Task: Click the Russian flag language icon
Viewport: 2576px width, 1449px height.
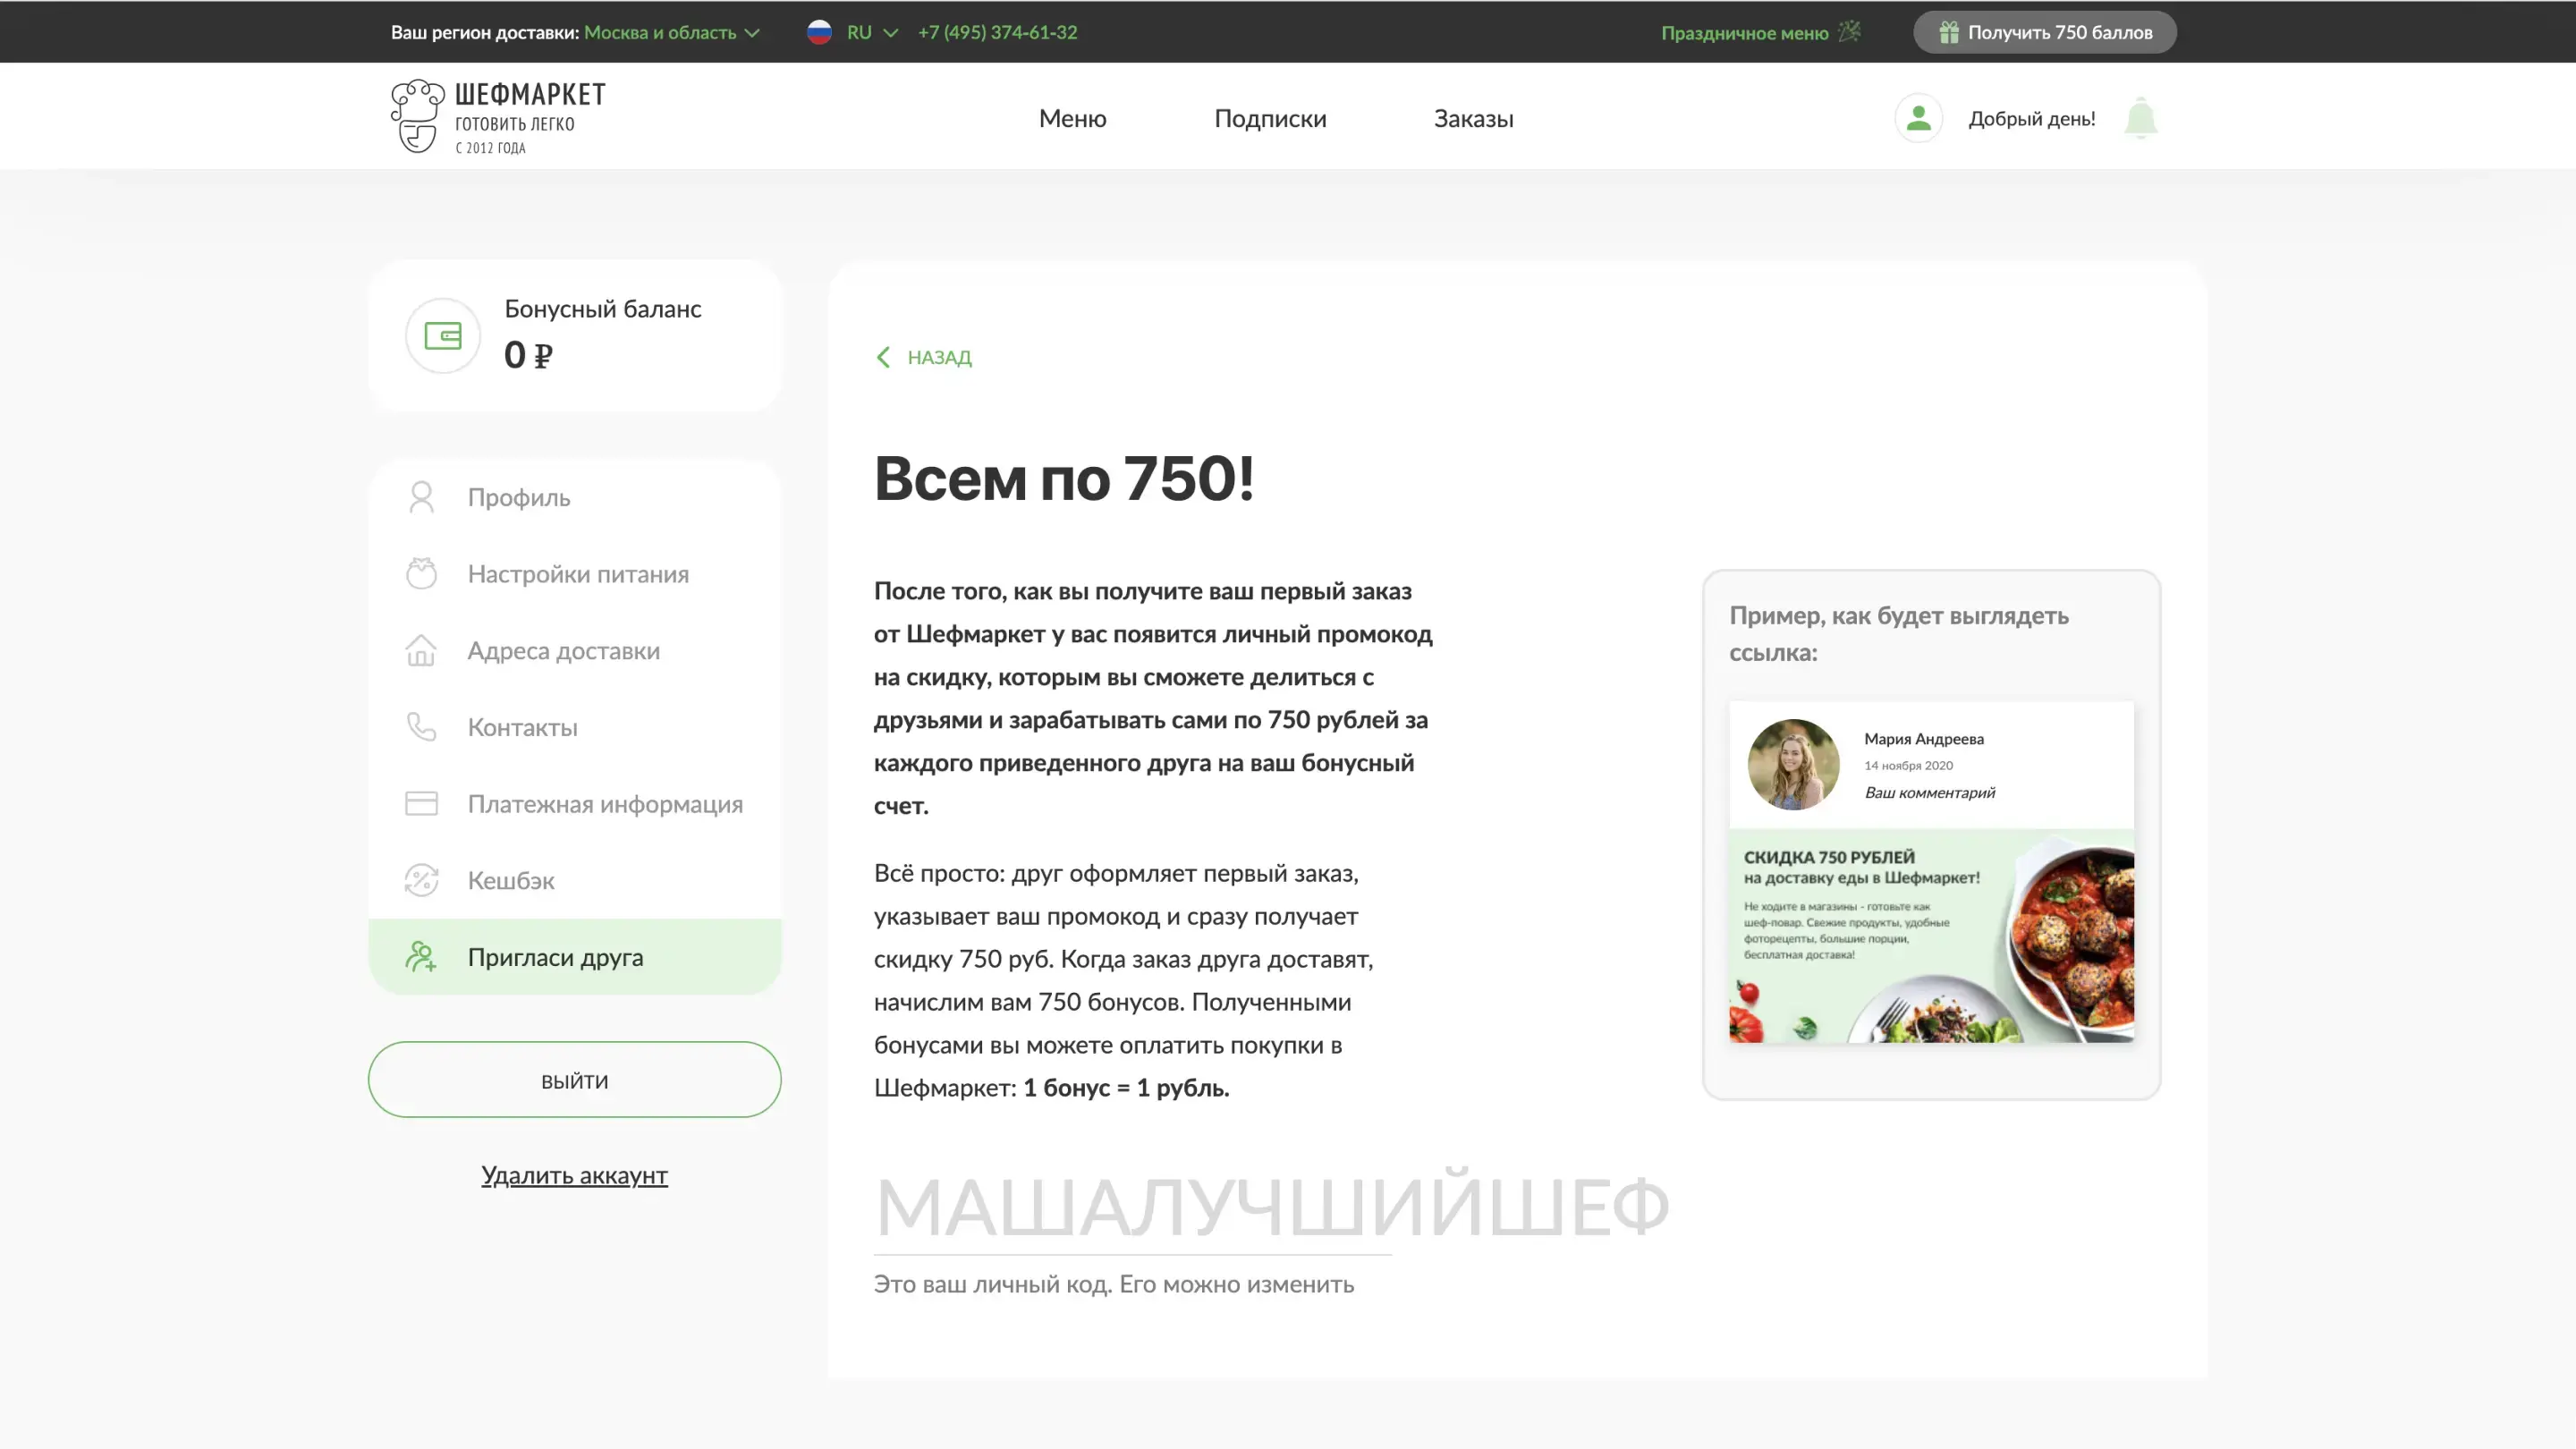Action: pyautogui.click(x=819, y=32)
